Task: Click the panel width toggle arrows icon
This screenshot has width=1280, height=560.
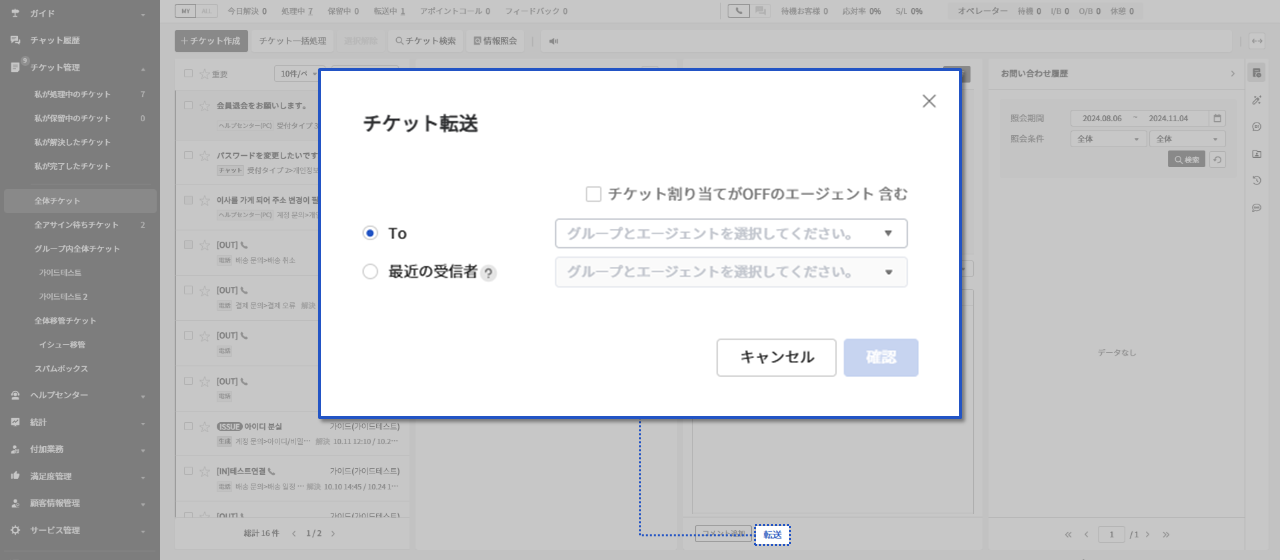Action: 1257,41
